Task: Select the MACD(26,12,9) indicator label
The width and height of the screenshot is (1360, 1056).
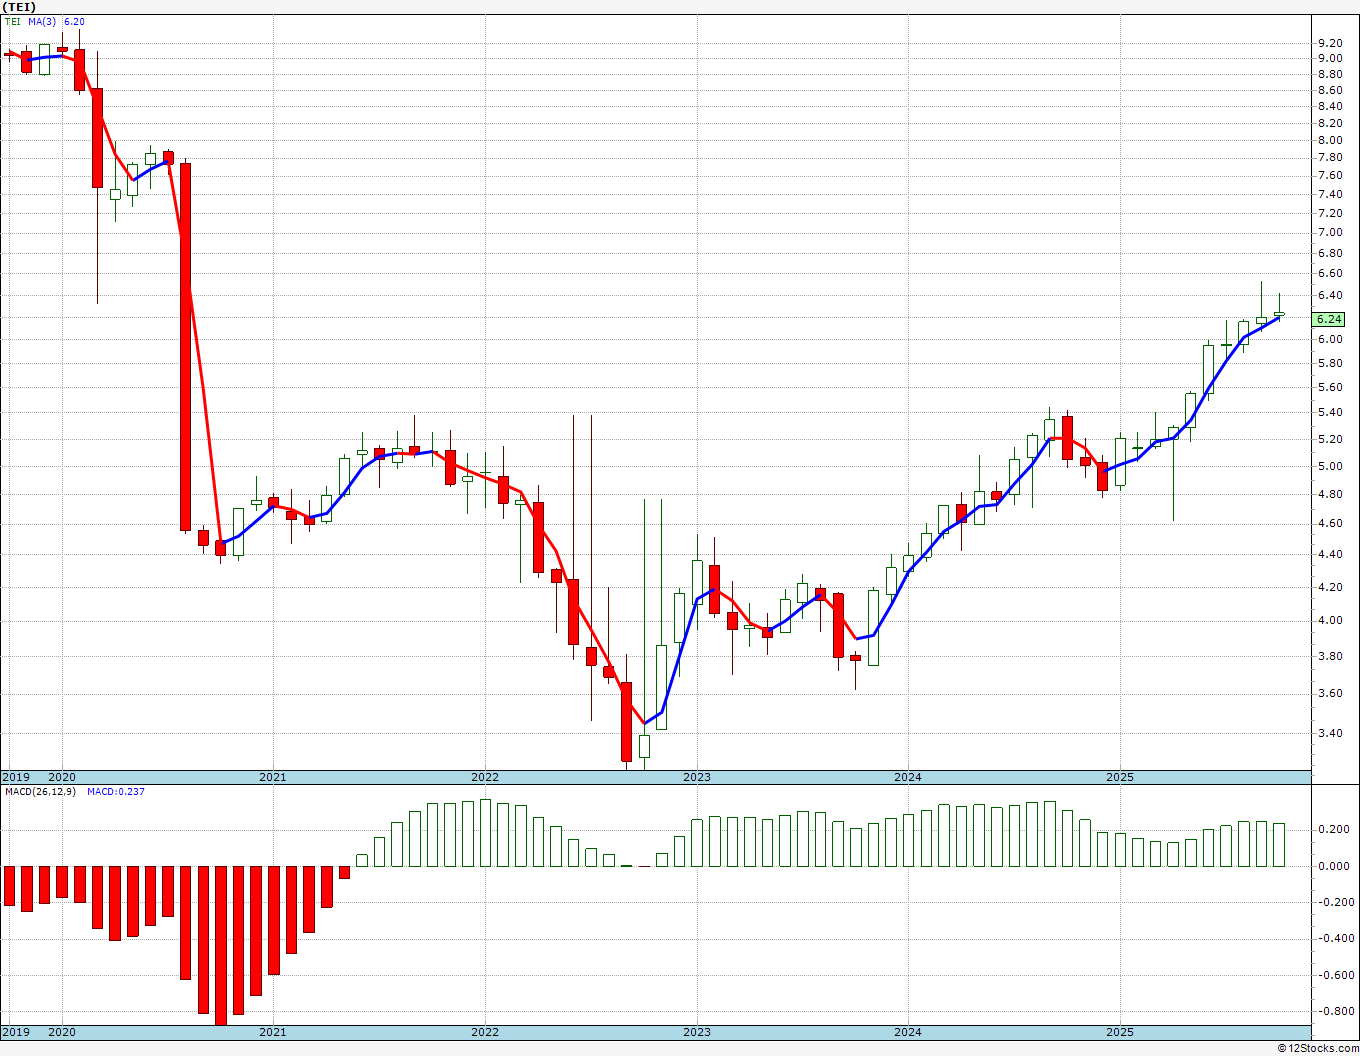Action: point(41,791)
